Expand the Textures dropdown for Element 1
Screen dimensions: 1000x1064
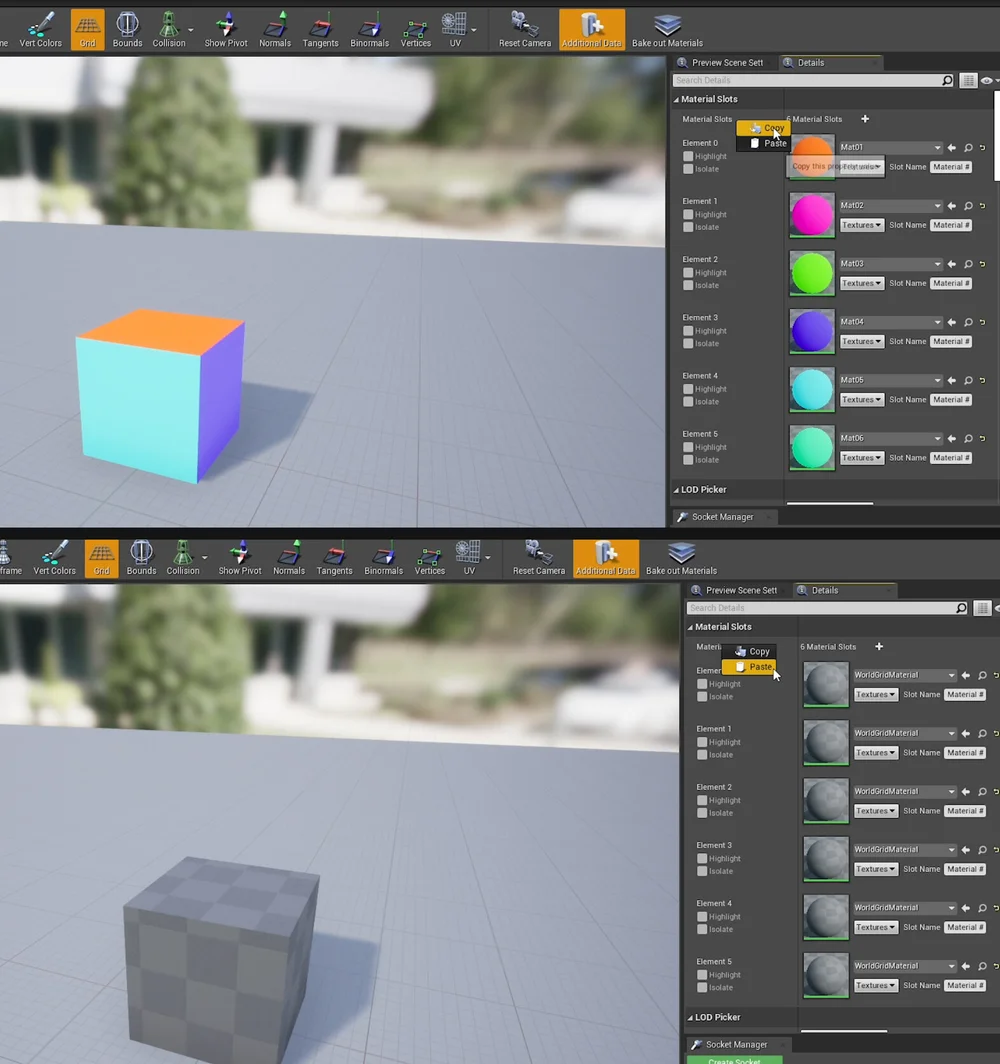pyautogui.click(x=861, y=224)
